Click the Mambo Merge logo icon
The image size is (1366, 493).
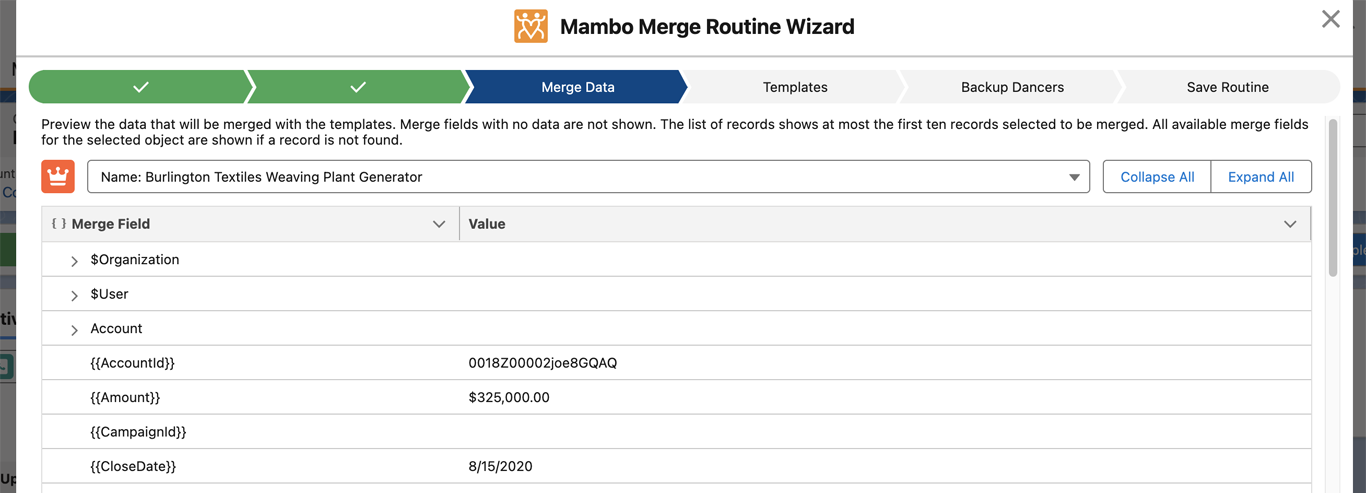(531, 26)
